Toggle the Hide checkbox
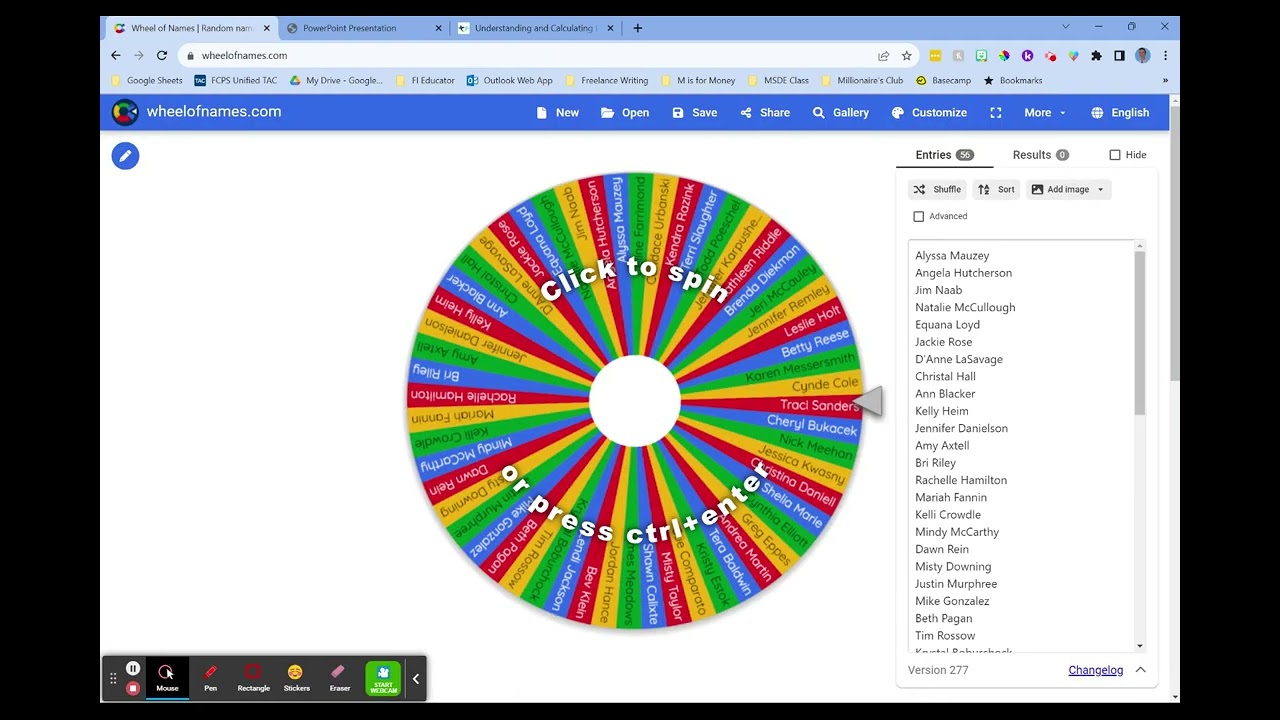The image size is (1280, 720). pyautogui.click(x=1115, y=155)
